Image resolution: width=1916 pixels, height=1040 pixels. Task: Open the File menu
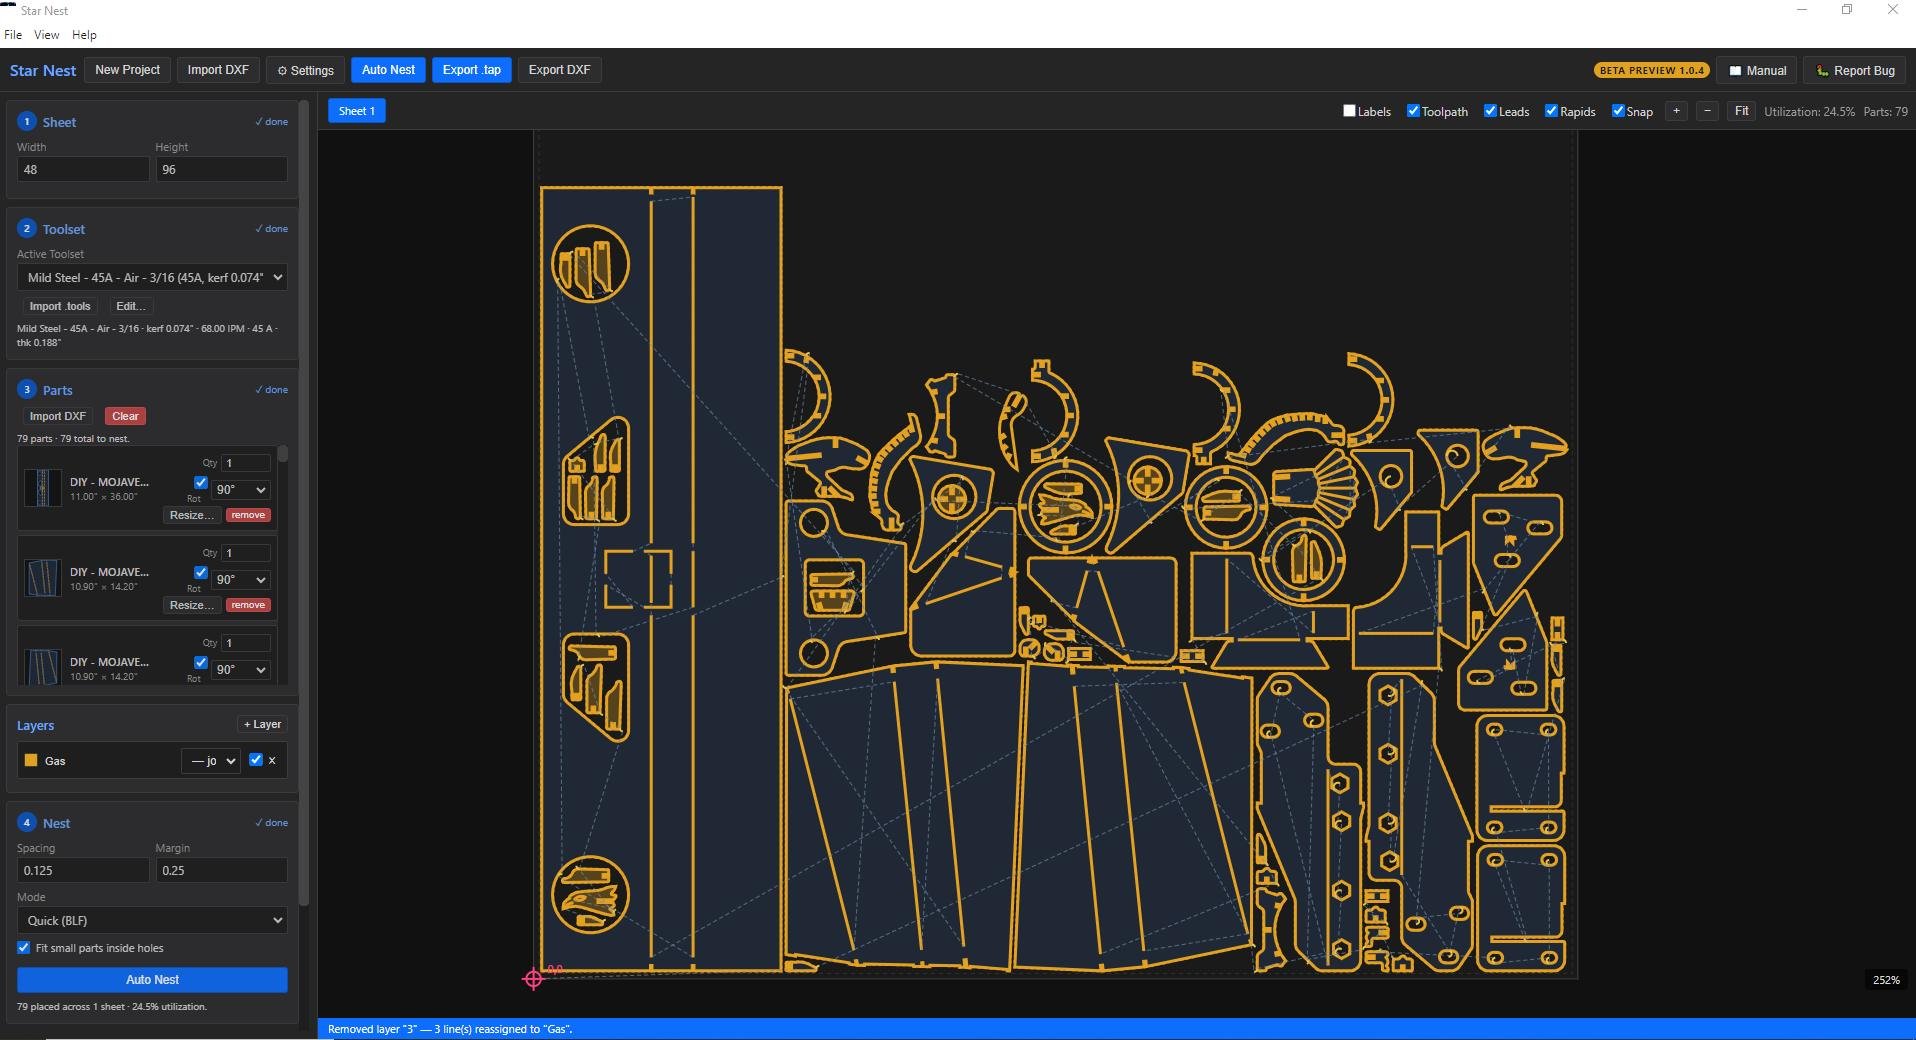click(x=13, y=35)
